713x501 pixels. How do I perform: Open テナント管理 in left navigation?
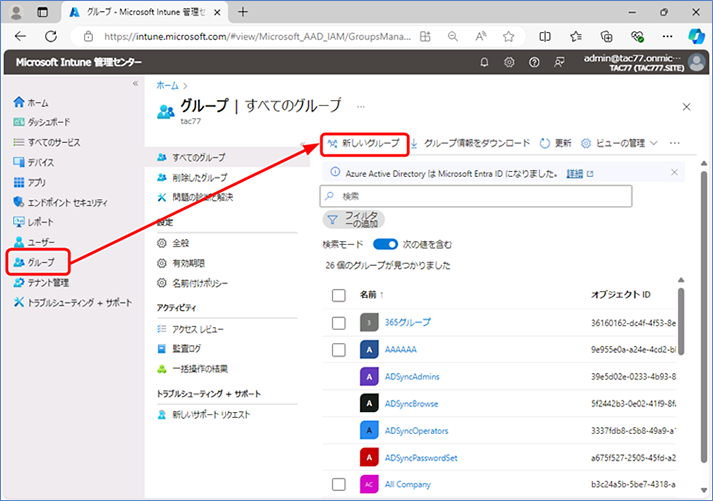click(x=41, y=282)
